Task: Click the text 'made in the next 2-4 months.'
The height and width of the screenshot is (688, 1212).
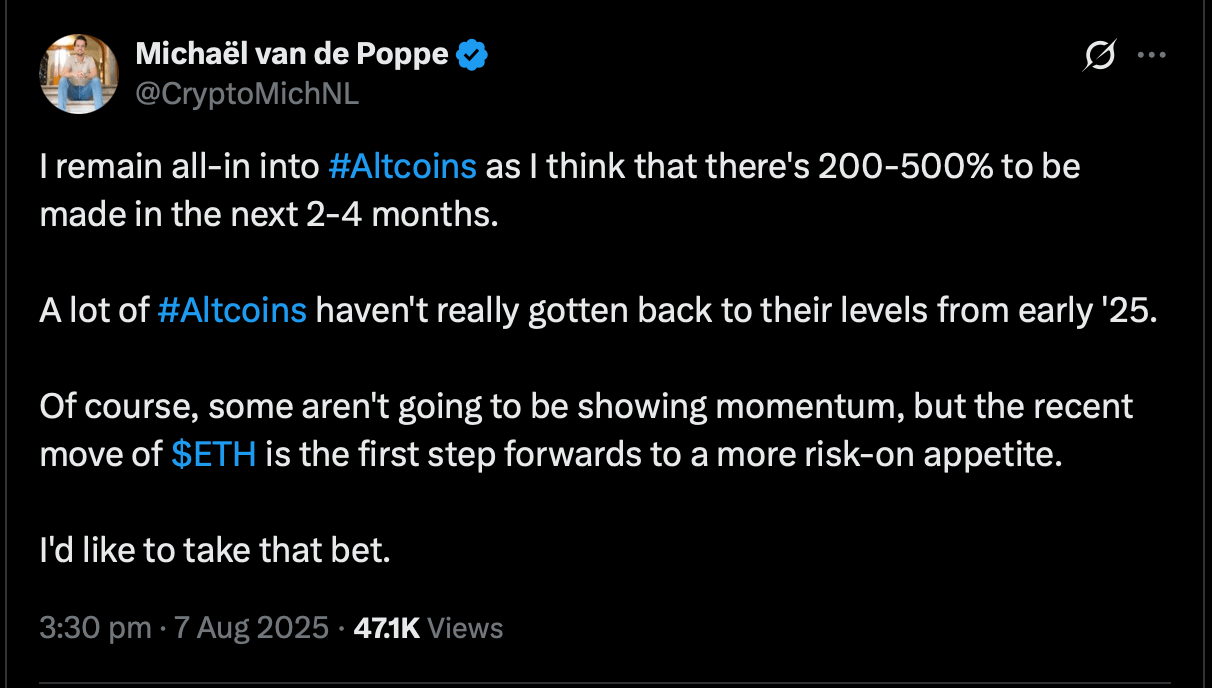Action: [x=269, y=214]
